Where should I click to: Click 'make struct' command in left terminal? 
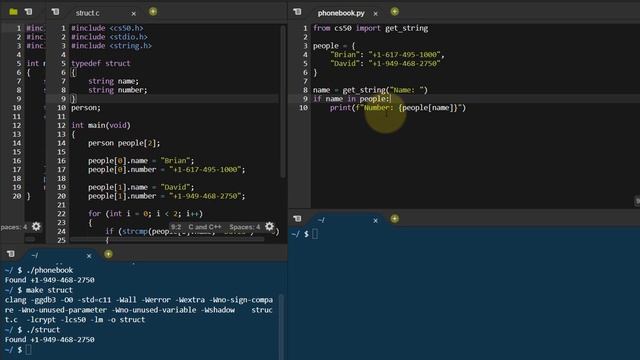[x=49, y=290]
